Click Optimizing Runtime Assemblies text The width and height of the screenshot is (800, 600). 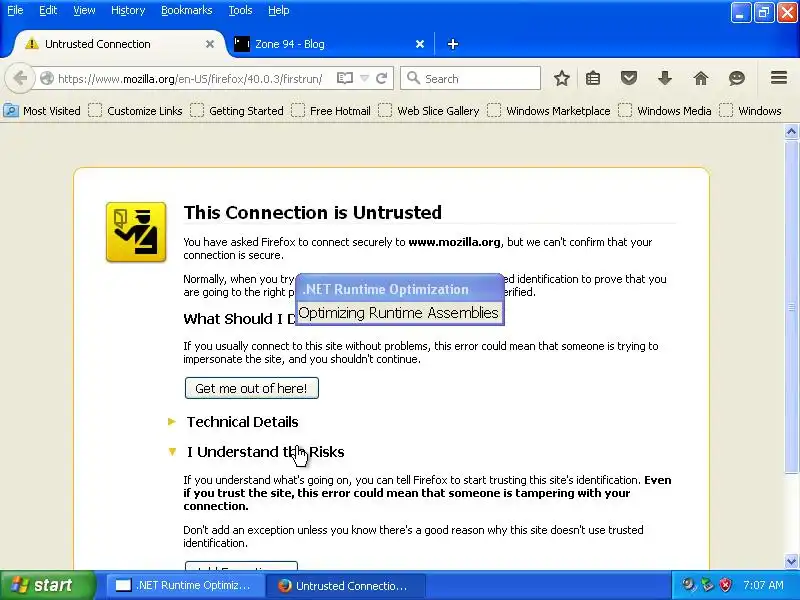398,313
